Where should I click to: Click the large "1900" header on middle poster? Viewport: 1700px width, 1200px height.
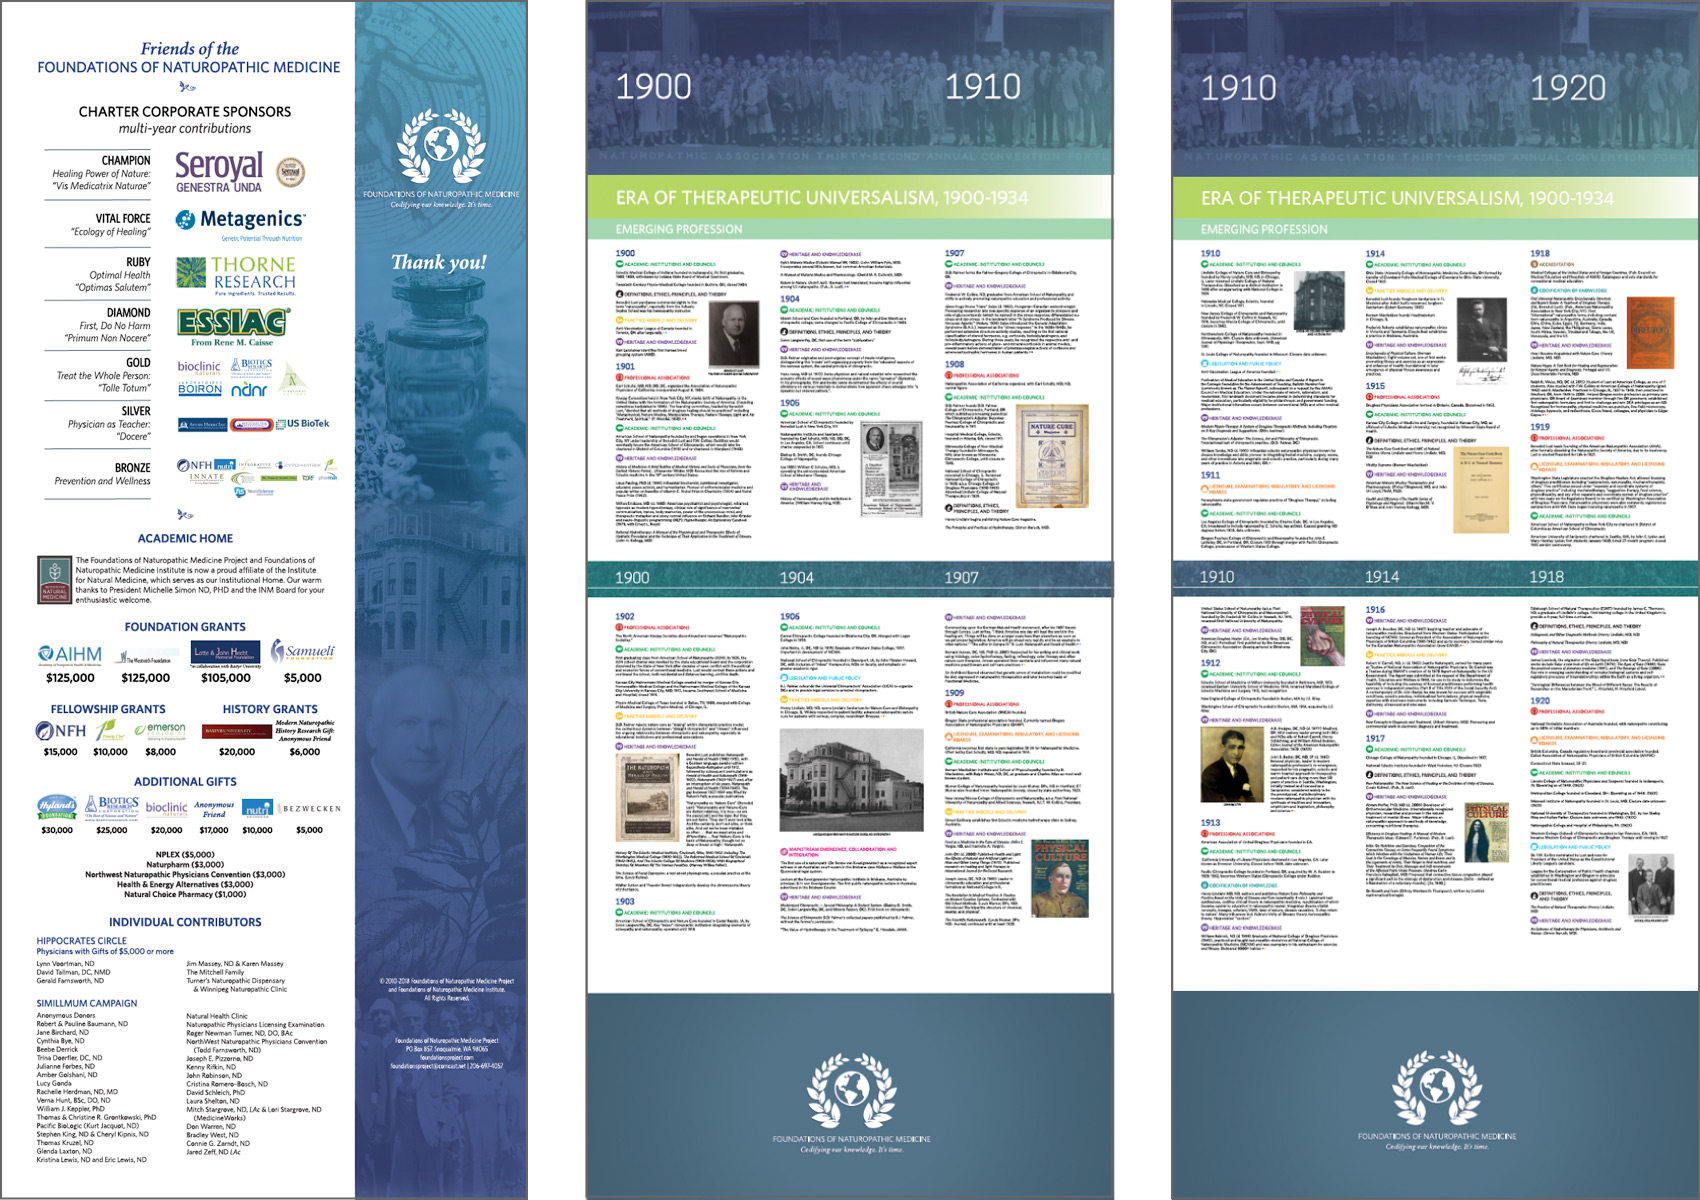[653, 87]
